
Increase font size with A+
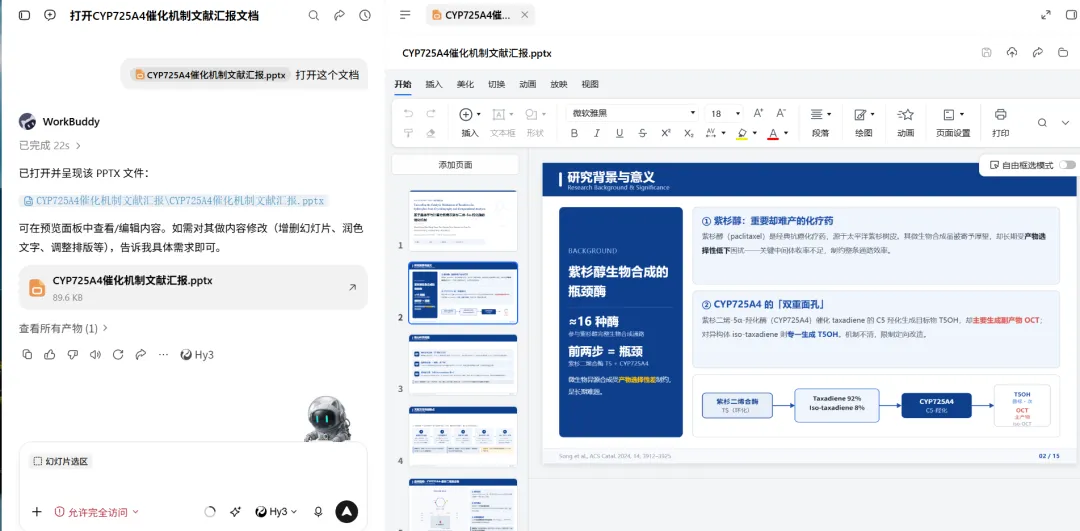[758, 113]
